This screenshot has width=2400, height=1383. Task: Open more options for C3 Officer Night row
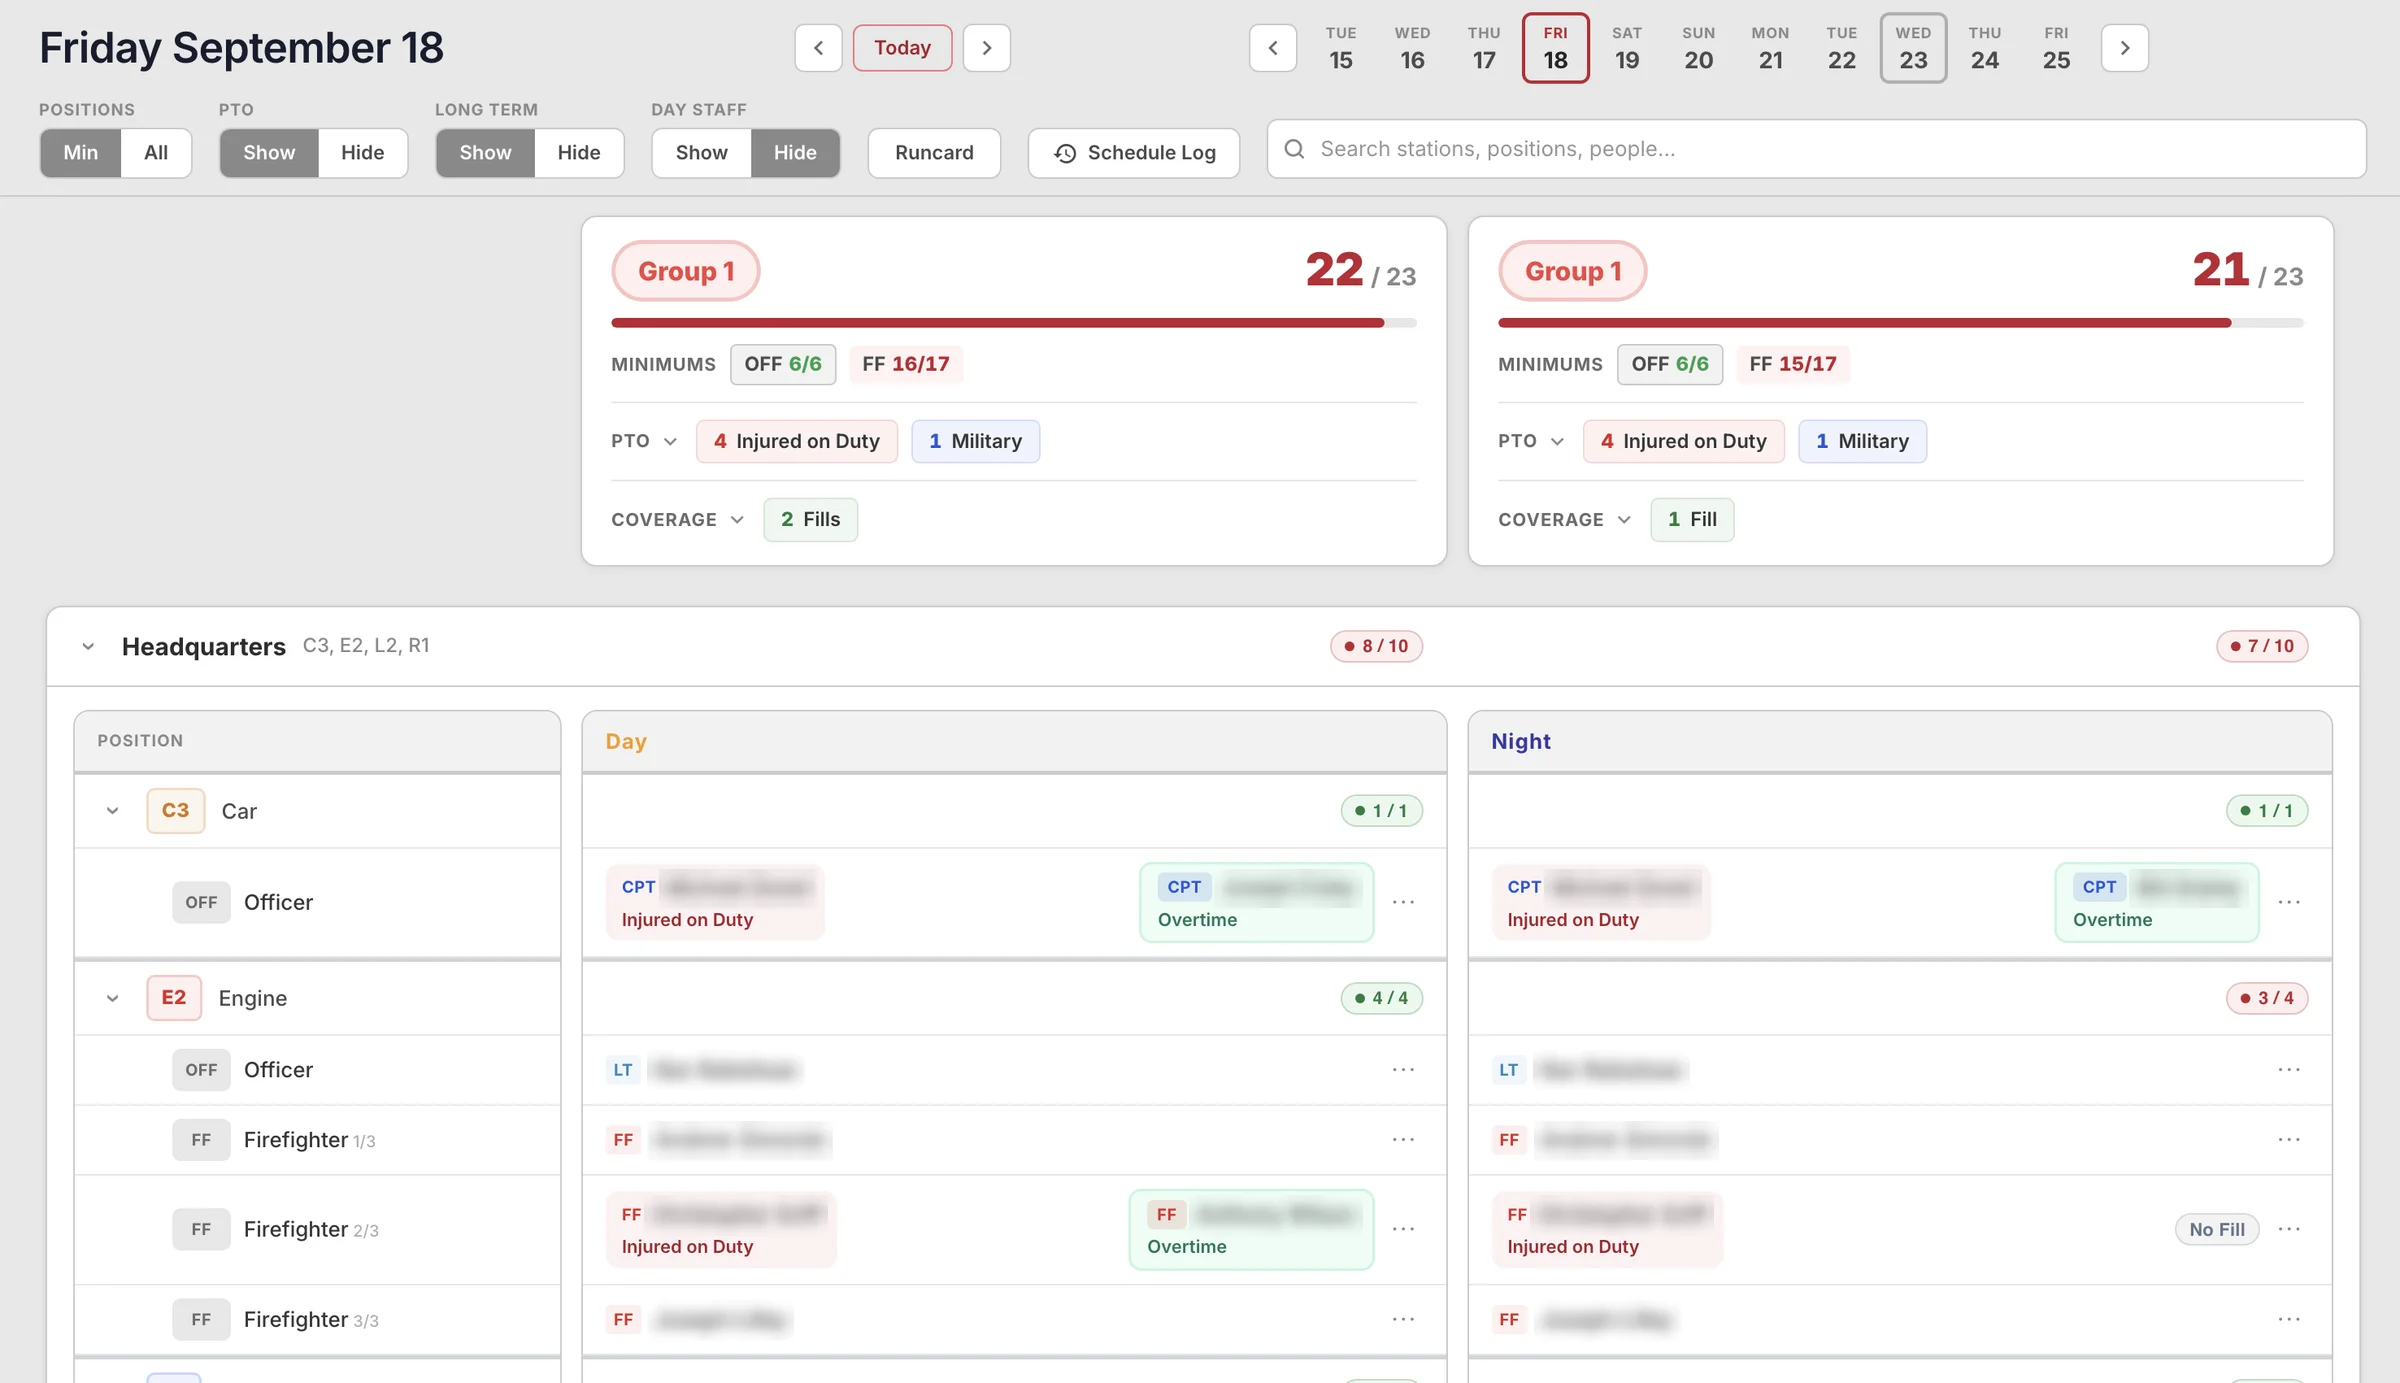click(2289, 902)
